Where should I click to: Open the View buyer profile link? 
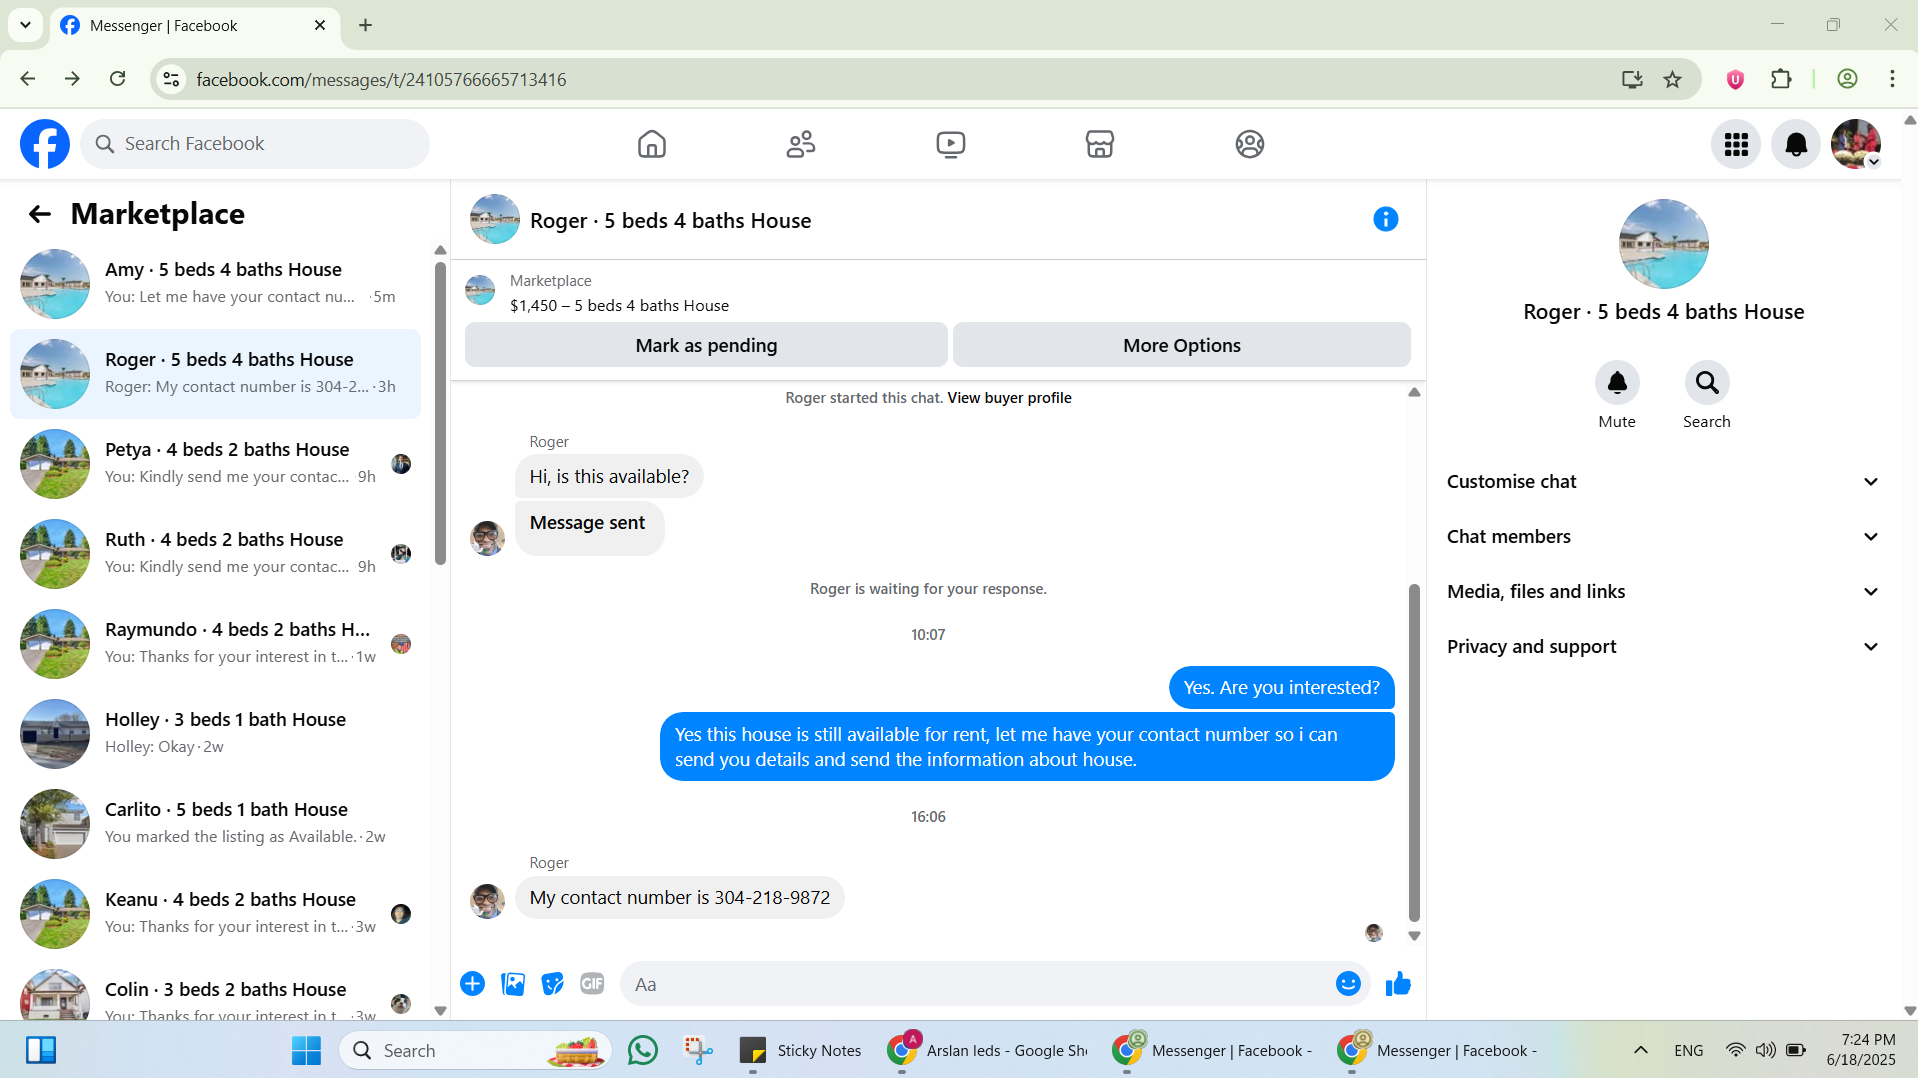(1009, 398)
